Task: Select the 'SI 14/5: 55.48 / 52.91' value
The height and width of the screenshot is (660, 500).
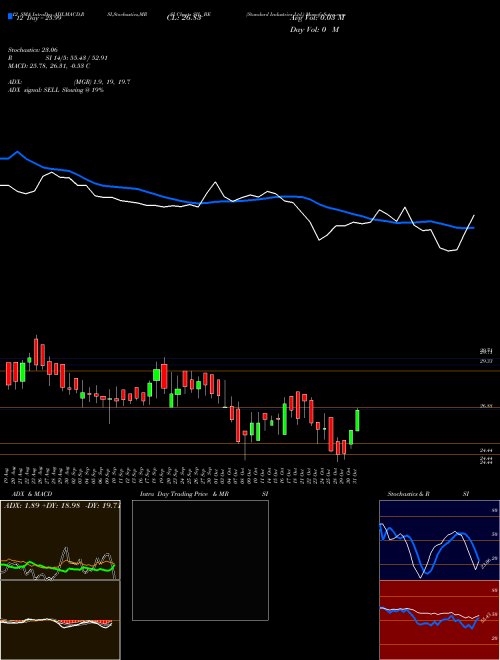Action: pyautogui.click(x=77, y=58)
